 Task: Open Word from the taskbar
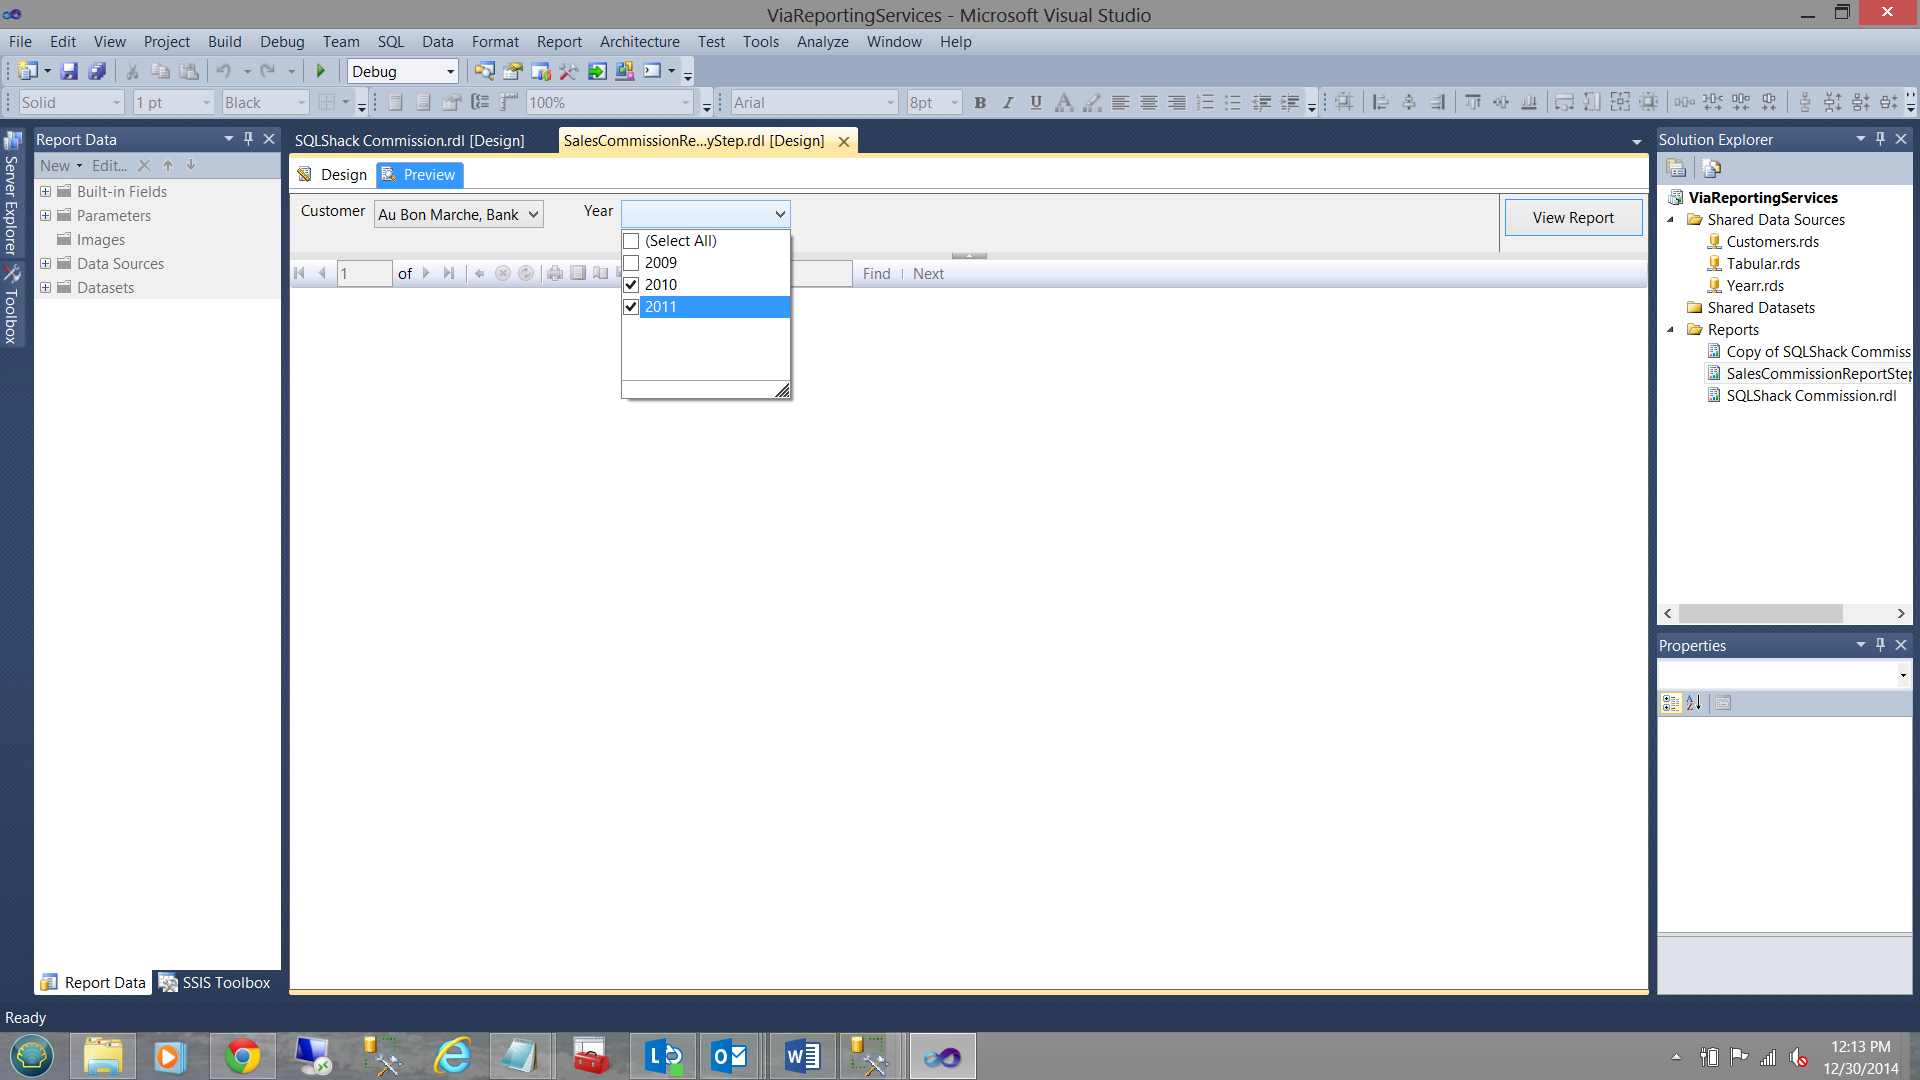coord(802,1056)
